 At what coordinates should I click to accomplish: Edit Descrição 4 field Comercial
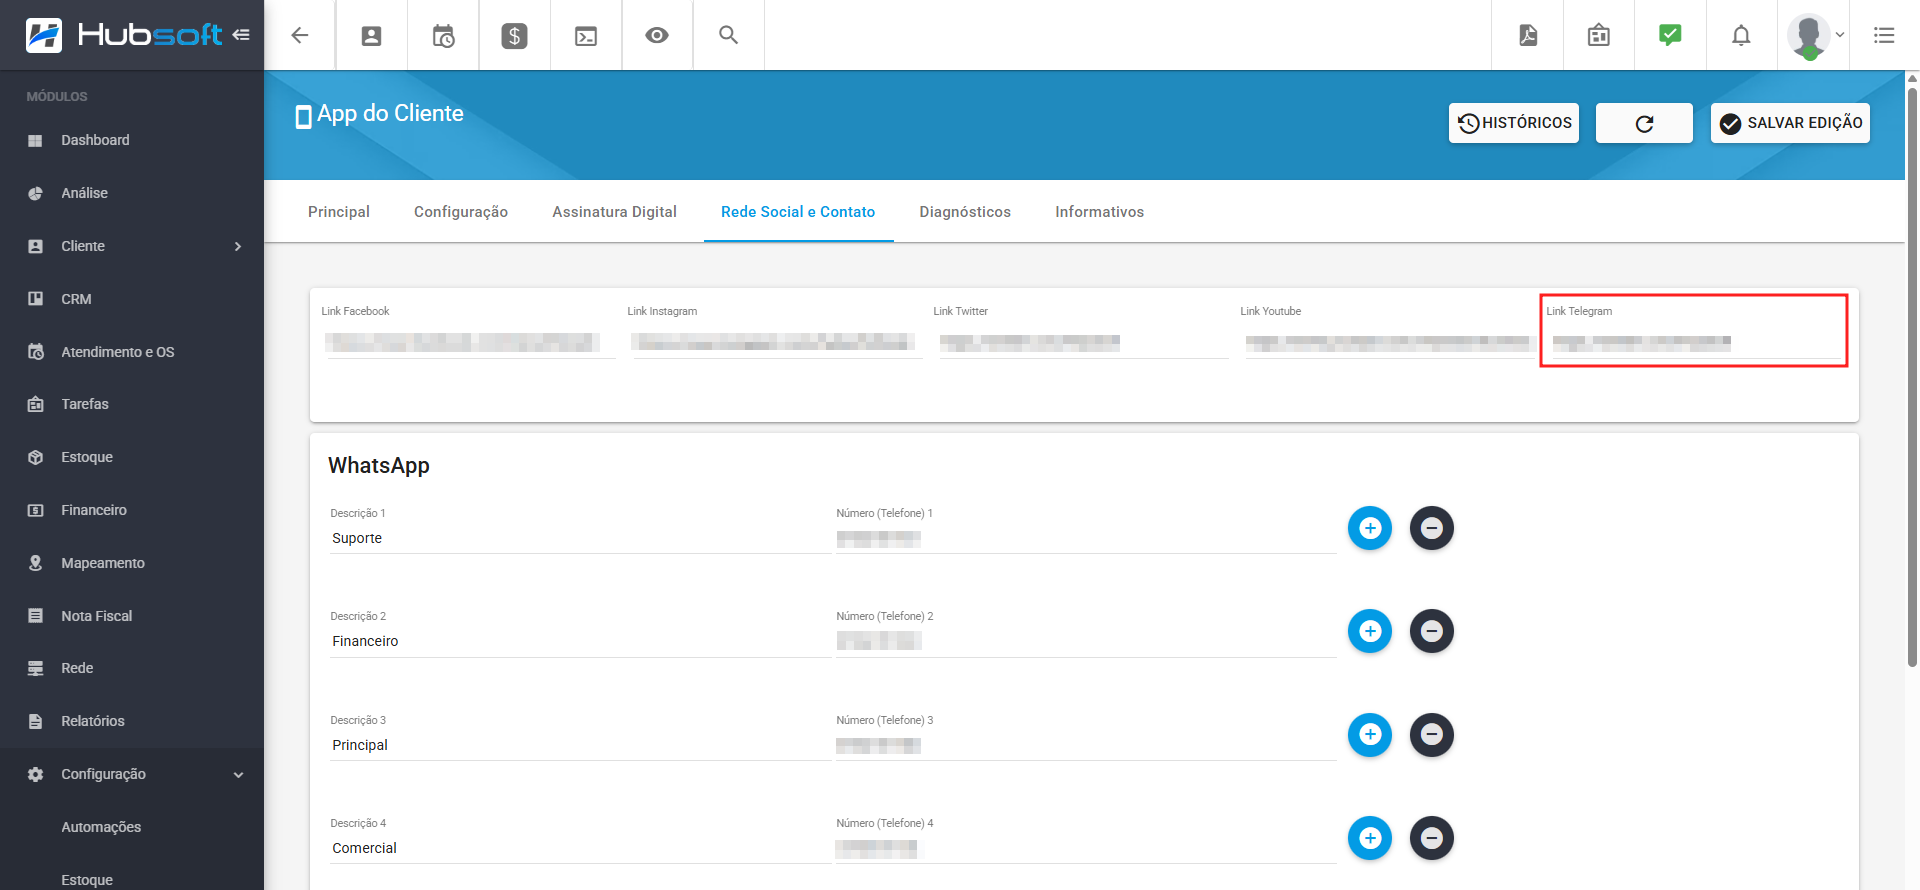[x=580, y=848]
